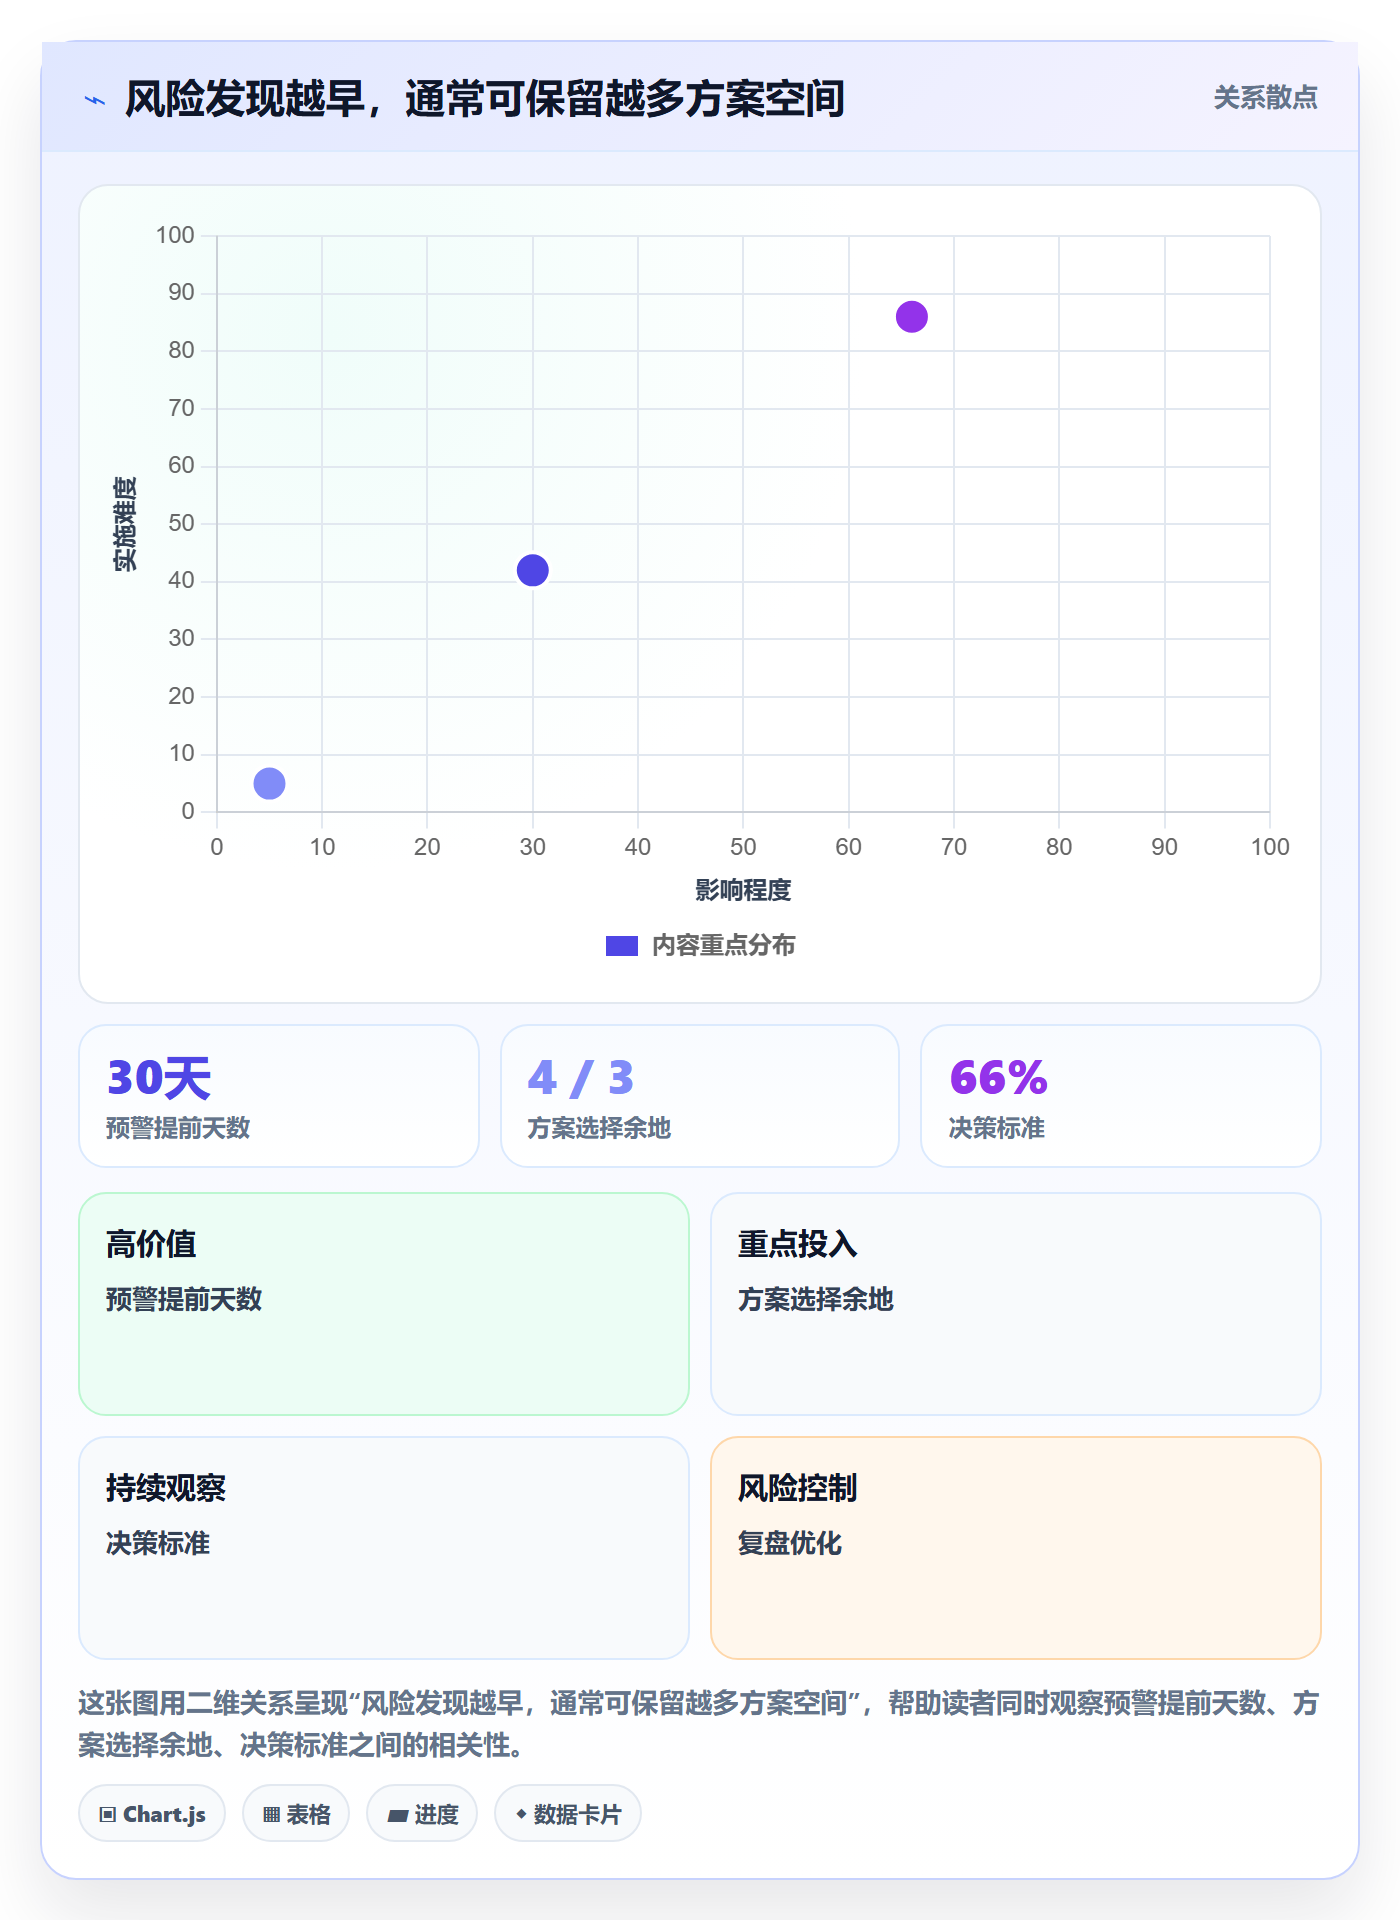Click the lightning bolt icon beside the title
The width and height of the screenshot is (1400, 1920).
pos(95,100)
